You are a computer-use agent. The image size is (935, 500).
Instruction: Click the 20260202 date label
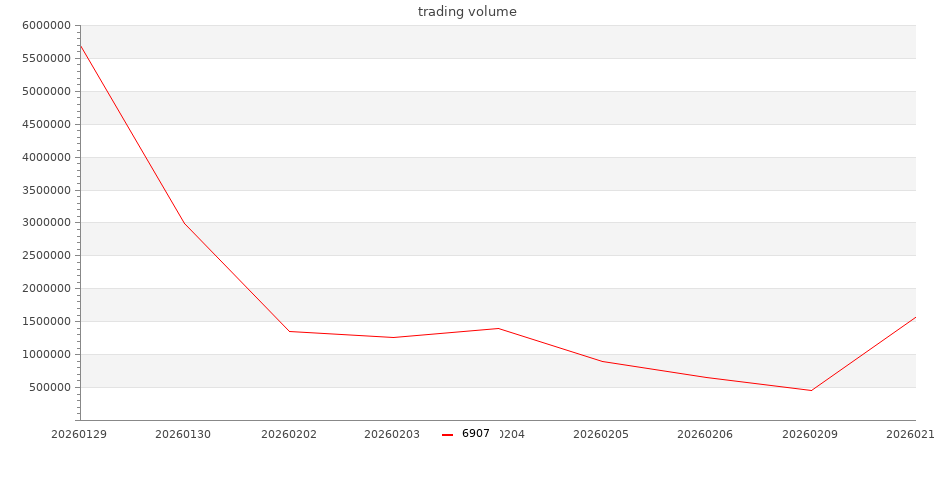click(x=288, y=434)
